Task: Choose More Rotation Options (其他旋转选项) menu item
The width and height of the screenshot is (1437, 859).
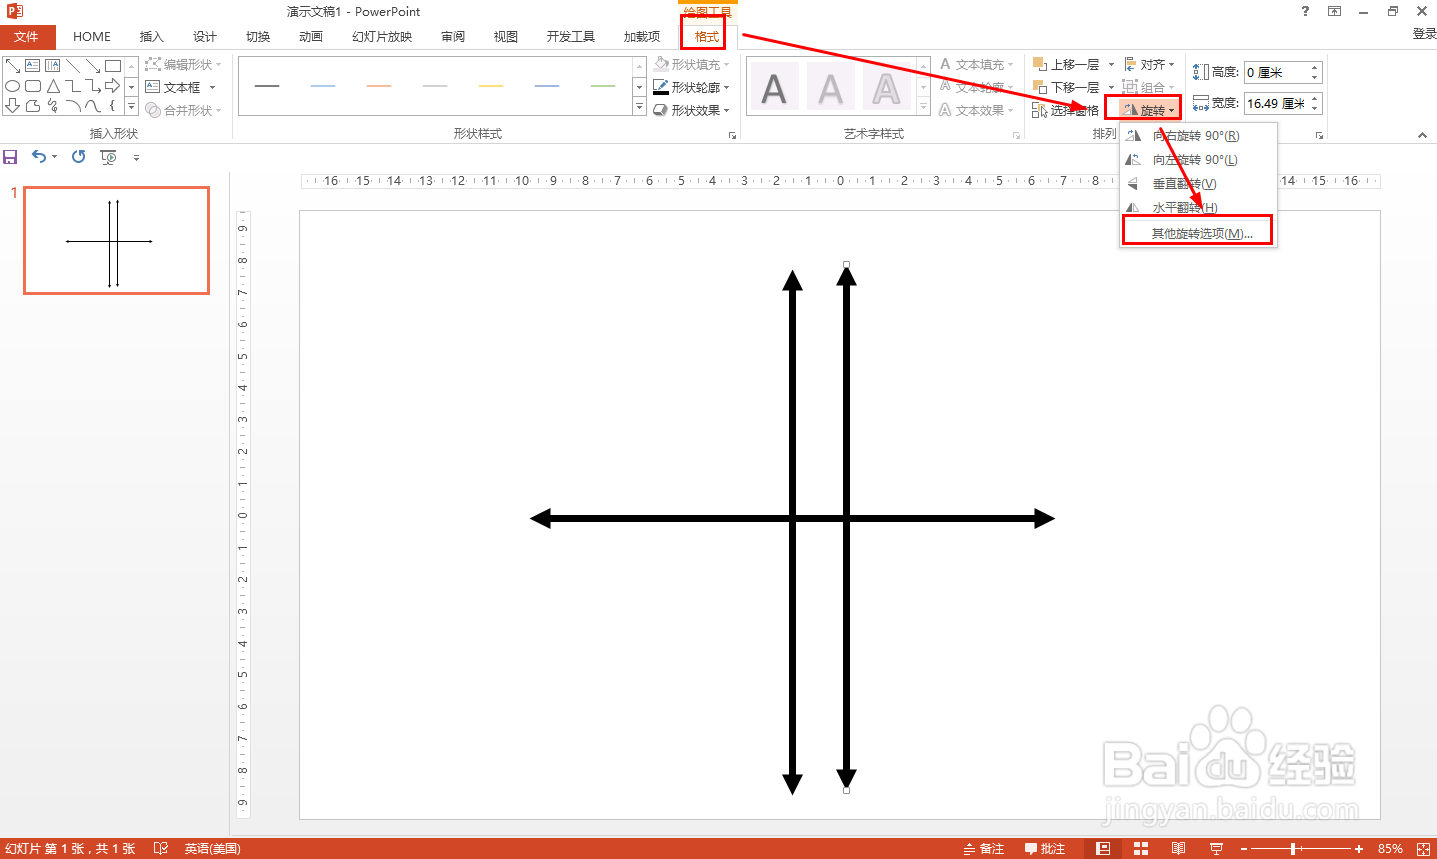Action: point(1198,234)
